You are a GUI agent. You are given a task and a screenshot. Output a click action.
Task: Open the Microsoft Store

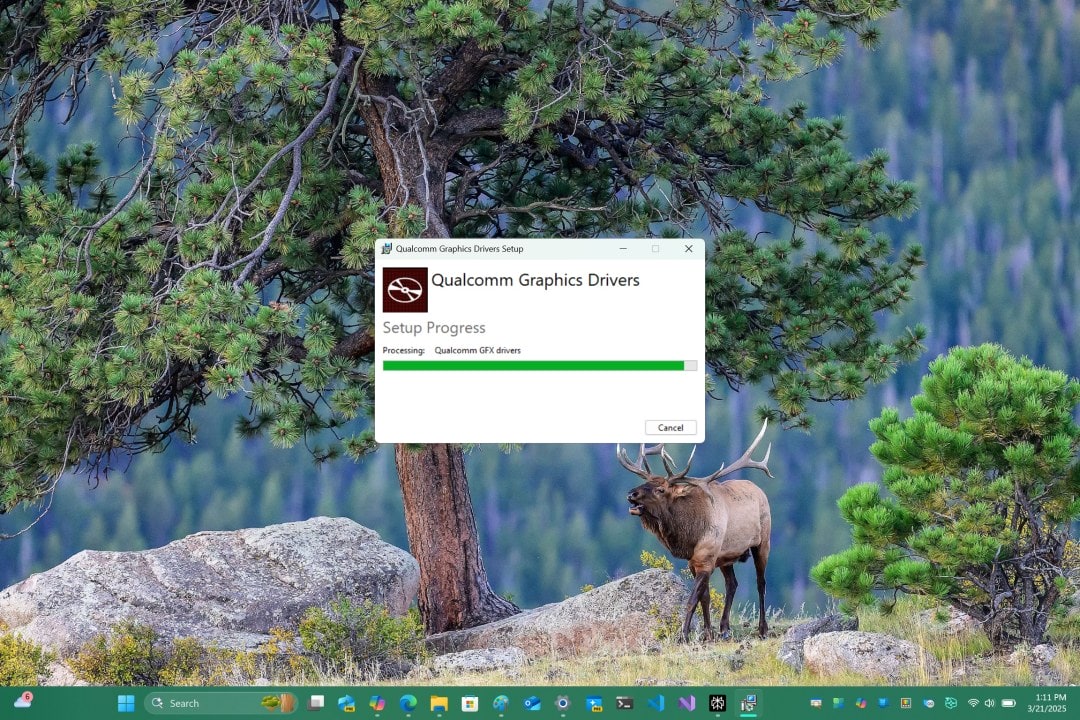click(x=470, y=703)
